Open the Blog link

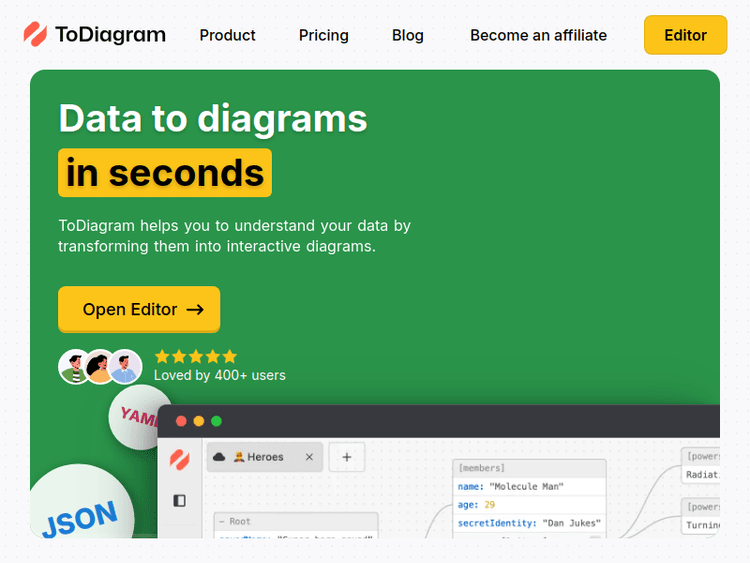(408, 35)
